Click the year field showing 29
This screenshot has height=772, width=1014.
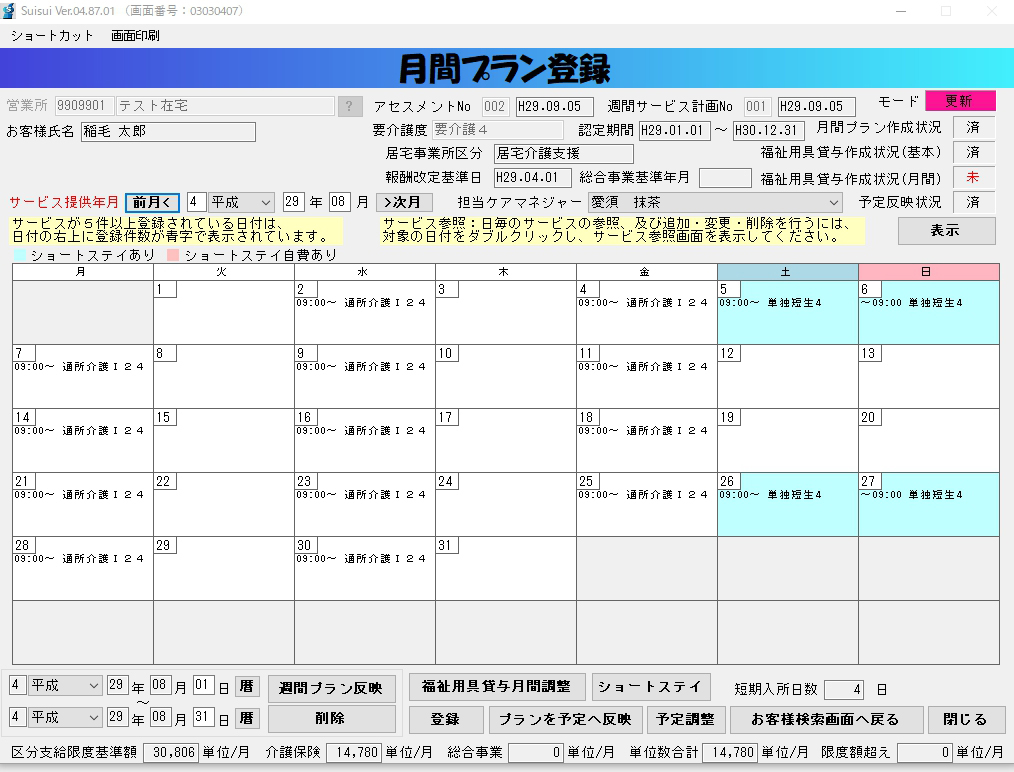[292, 202]
